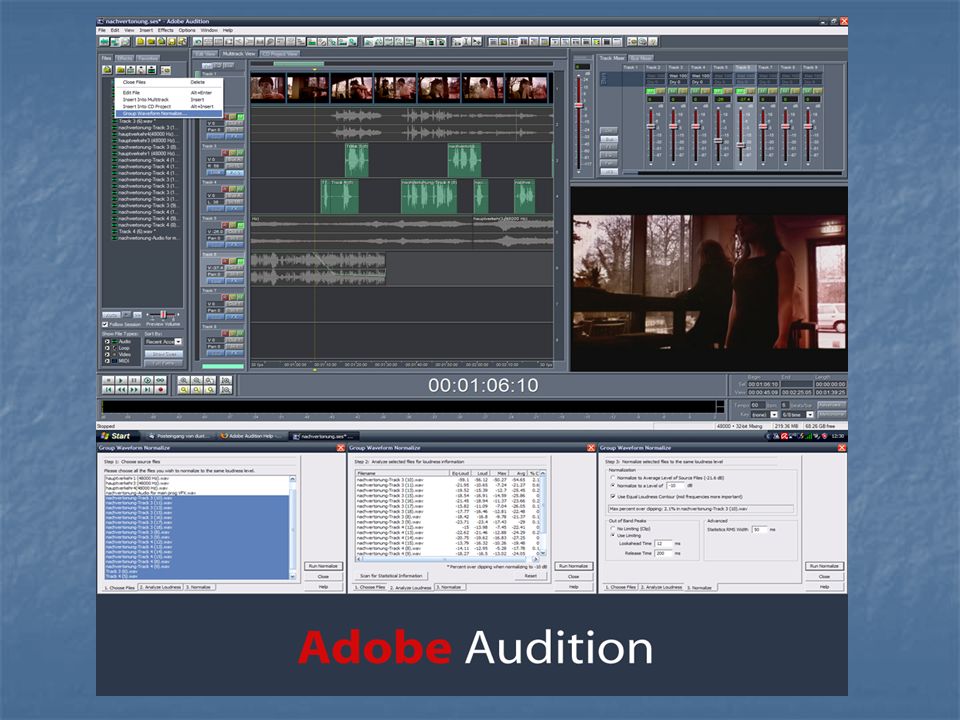
Task: Choose Close Files from context menu
Action: click(x=168, y=82)
